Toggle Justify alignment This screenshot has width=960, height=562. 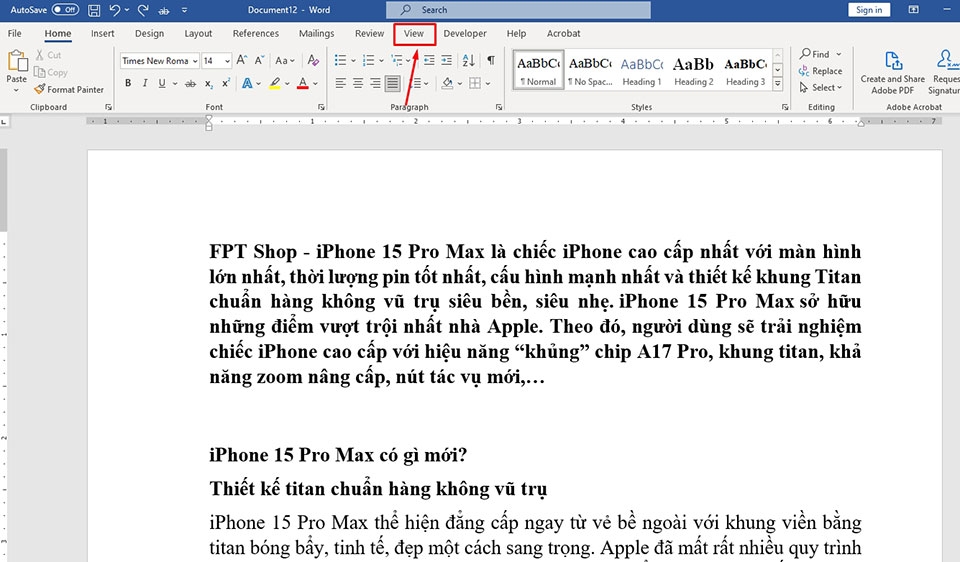coord(392,83)
